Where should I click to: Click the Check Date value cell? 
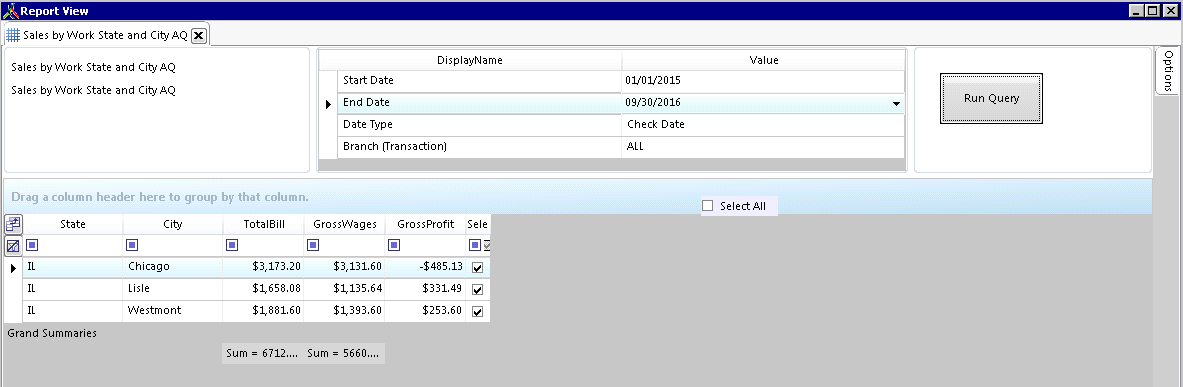click(x=764, y=124)
